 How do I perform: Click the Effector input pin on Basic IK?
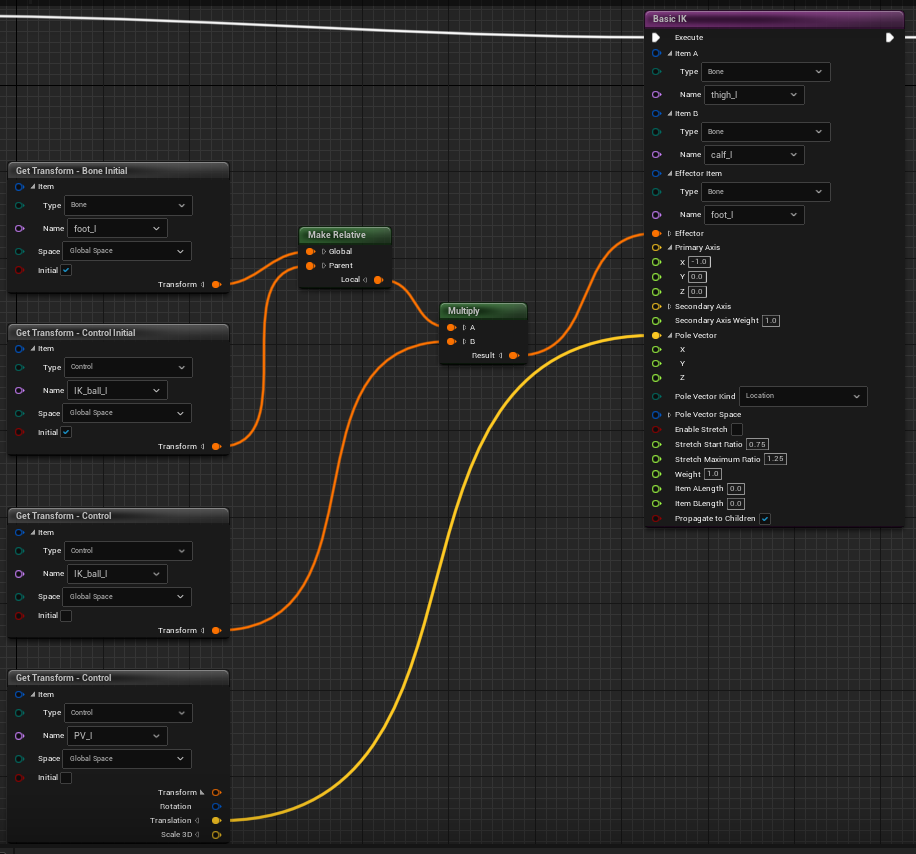click(656, 233)
